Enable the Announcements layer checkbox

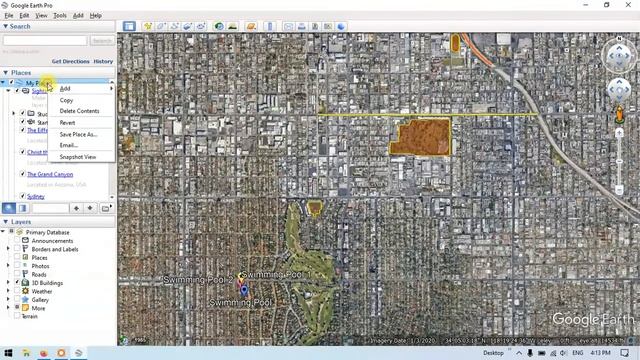[x=17, y=240]
